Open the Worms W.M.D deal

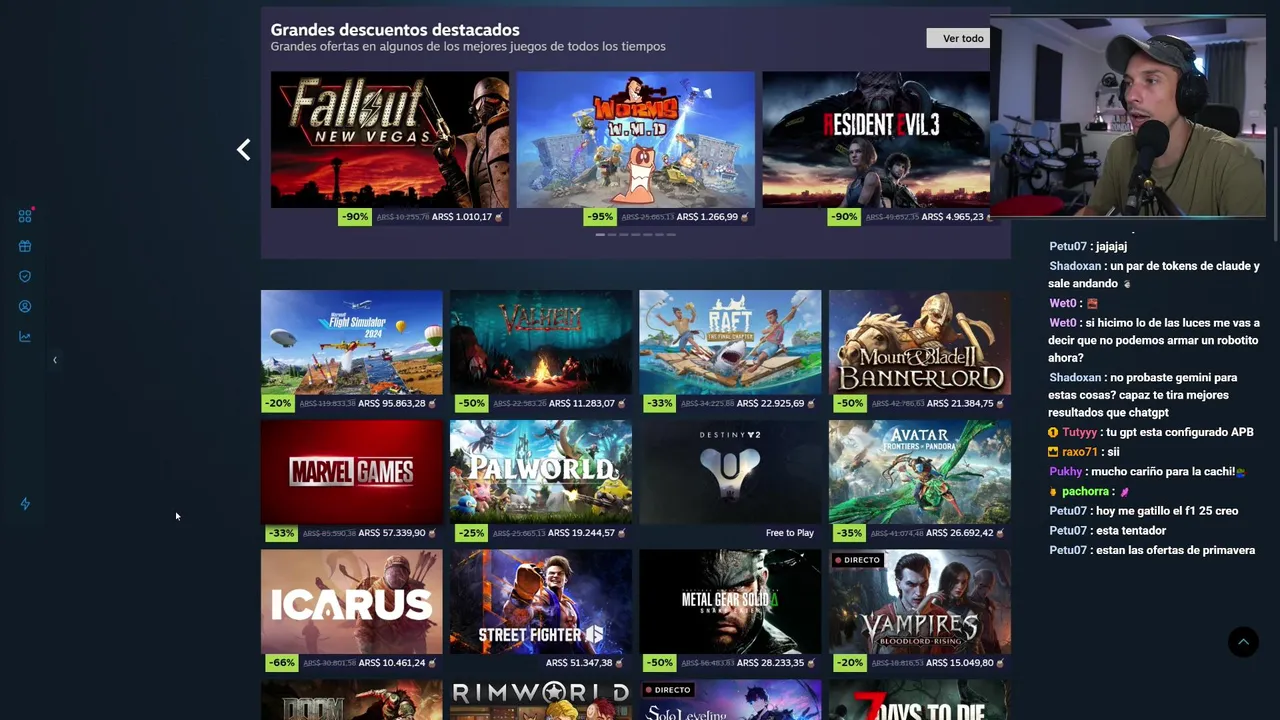click(x=635, y=148)
